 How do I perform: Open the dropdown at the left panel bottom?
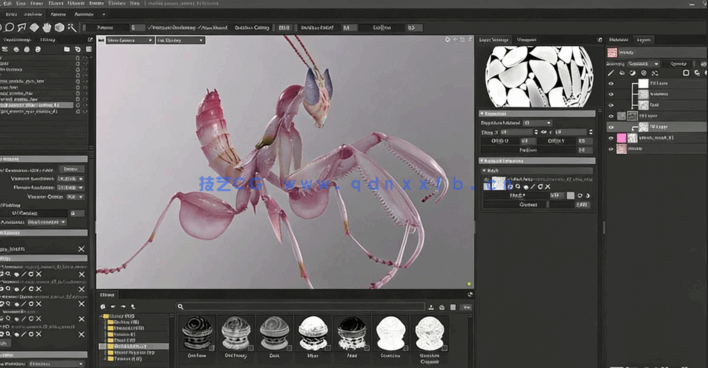(56, 363)
